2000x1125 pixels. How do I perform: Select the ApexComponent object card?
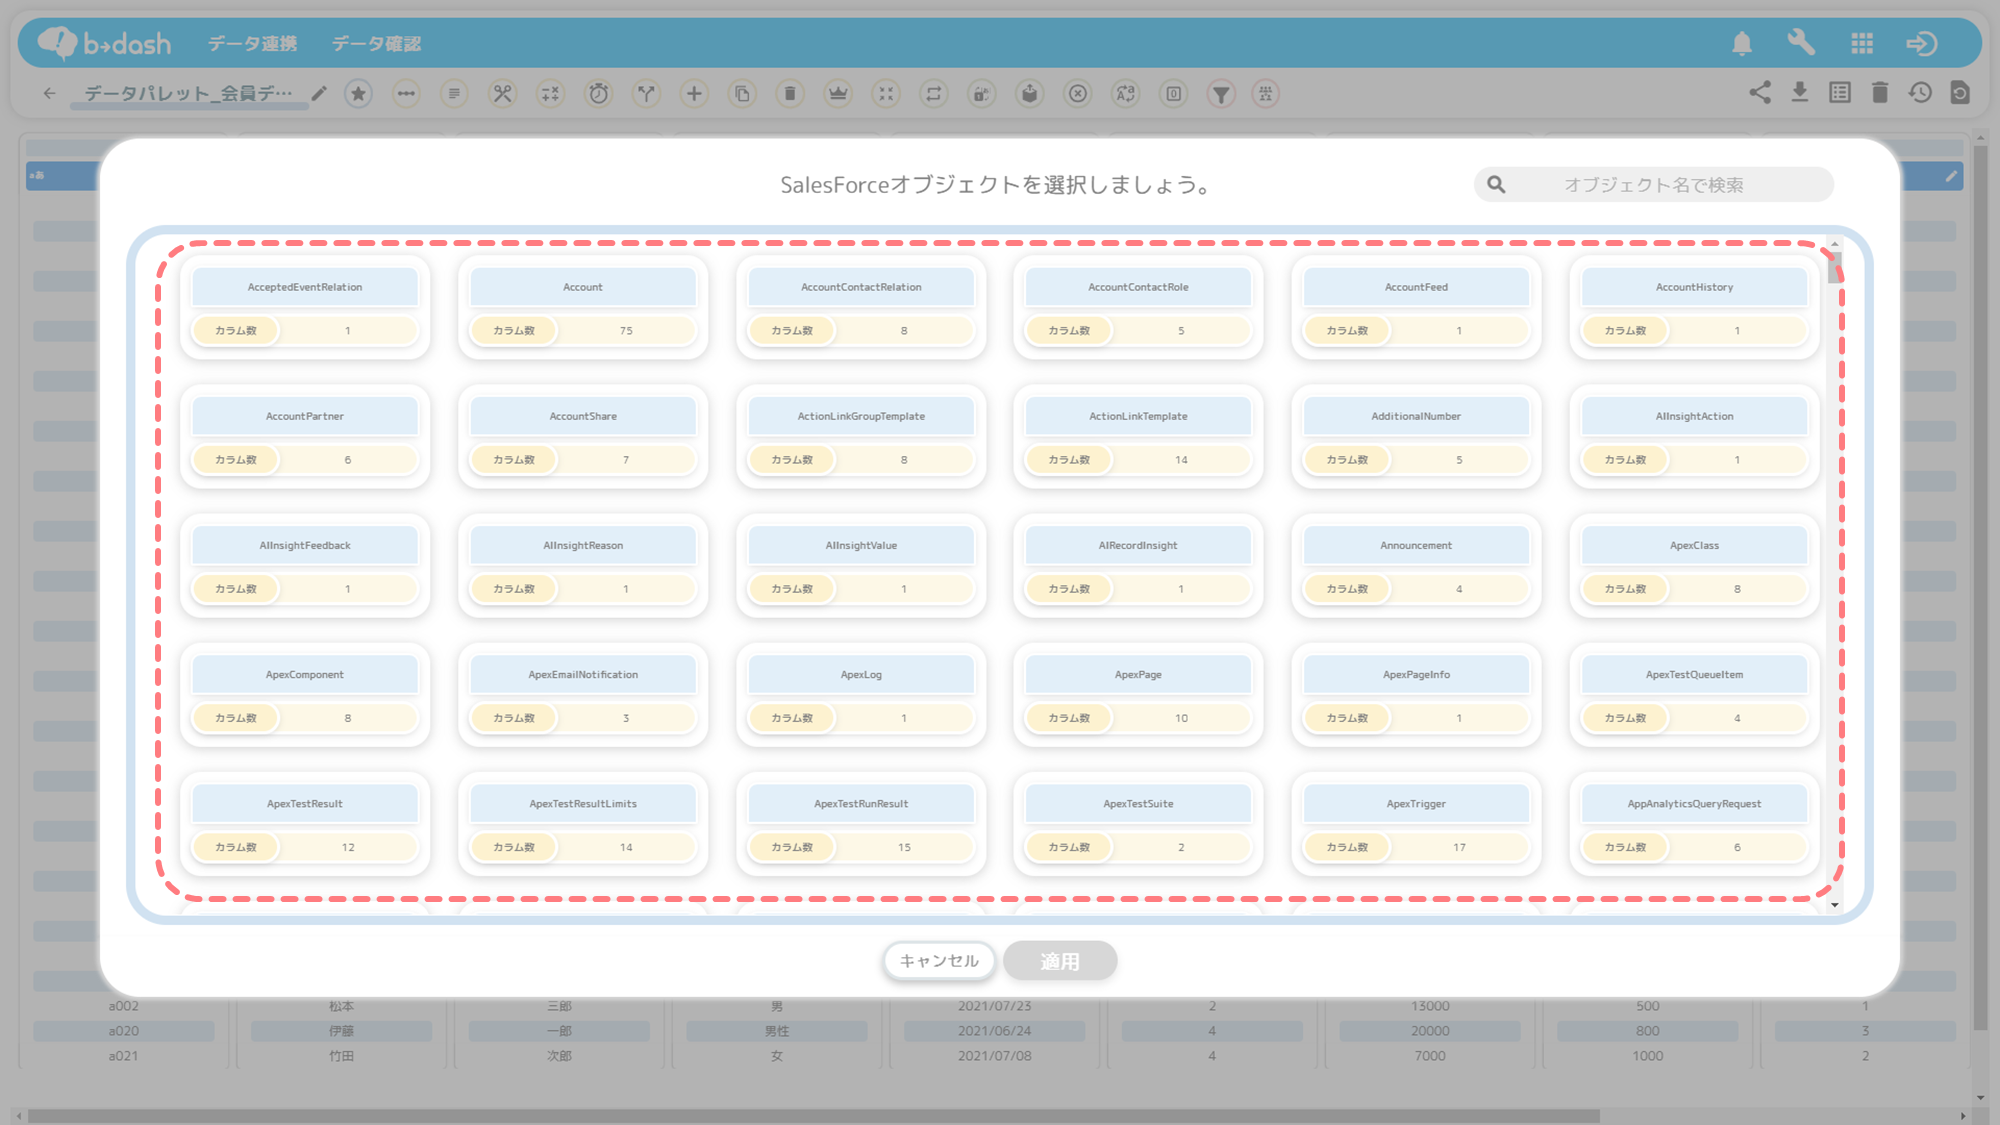[x=305, y=694]
